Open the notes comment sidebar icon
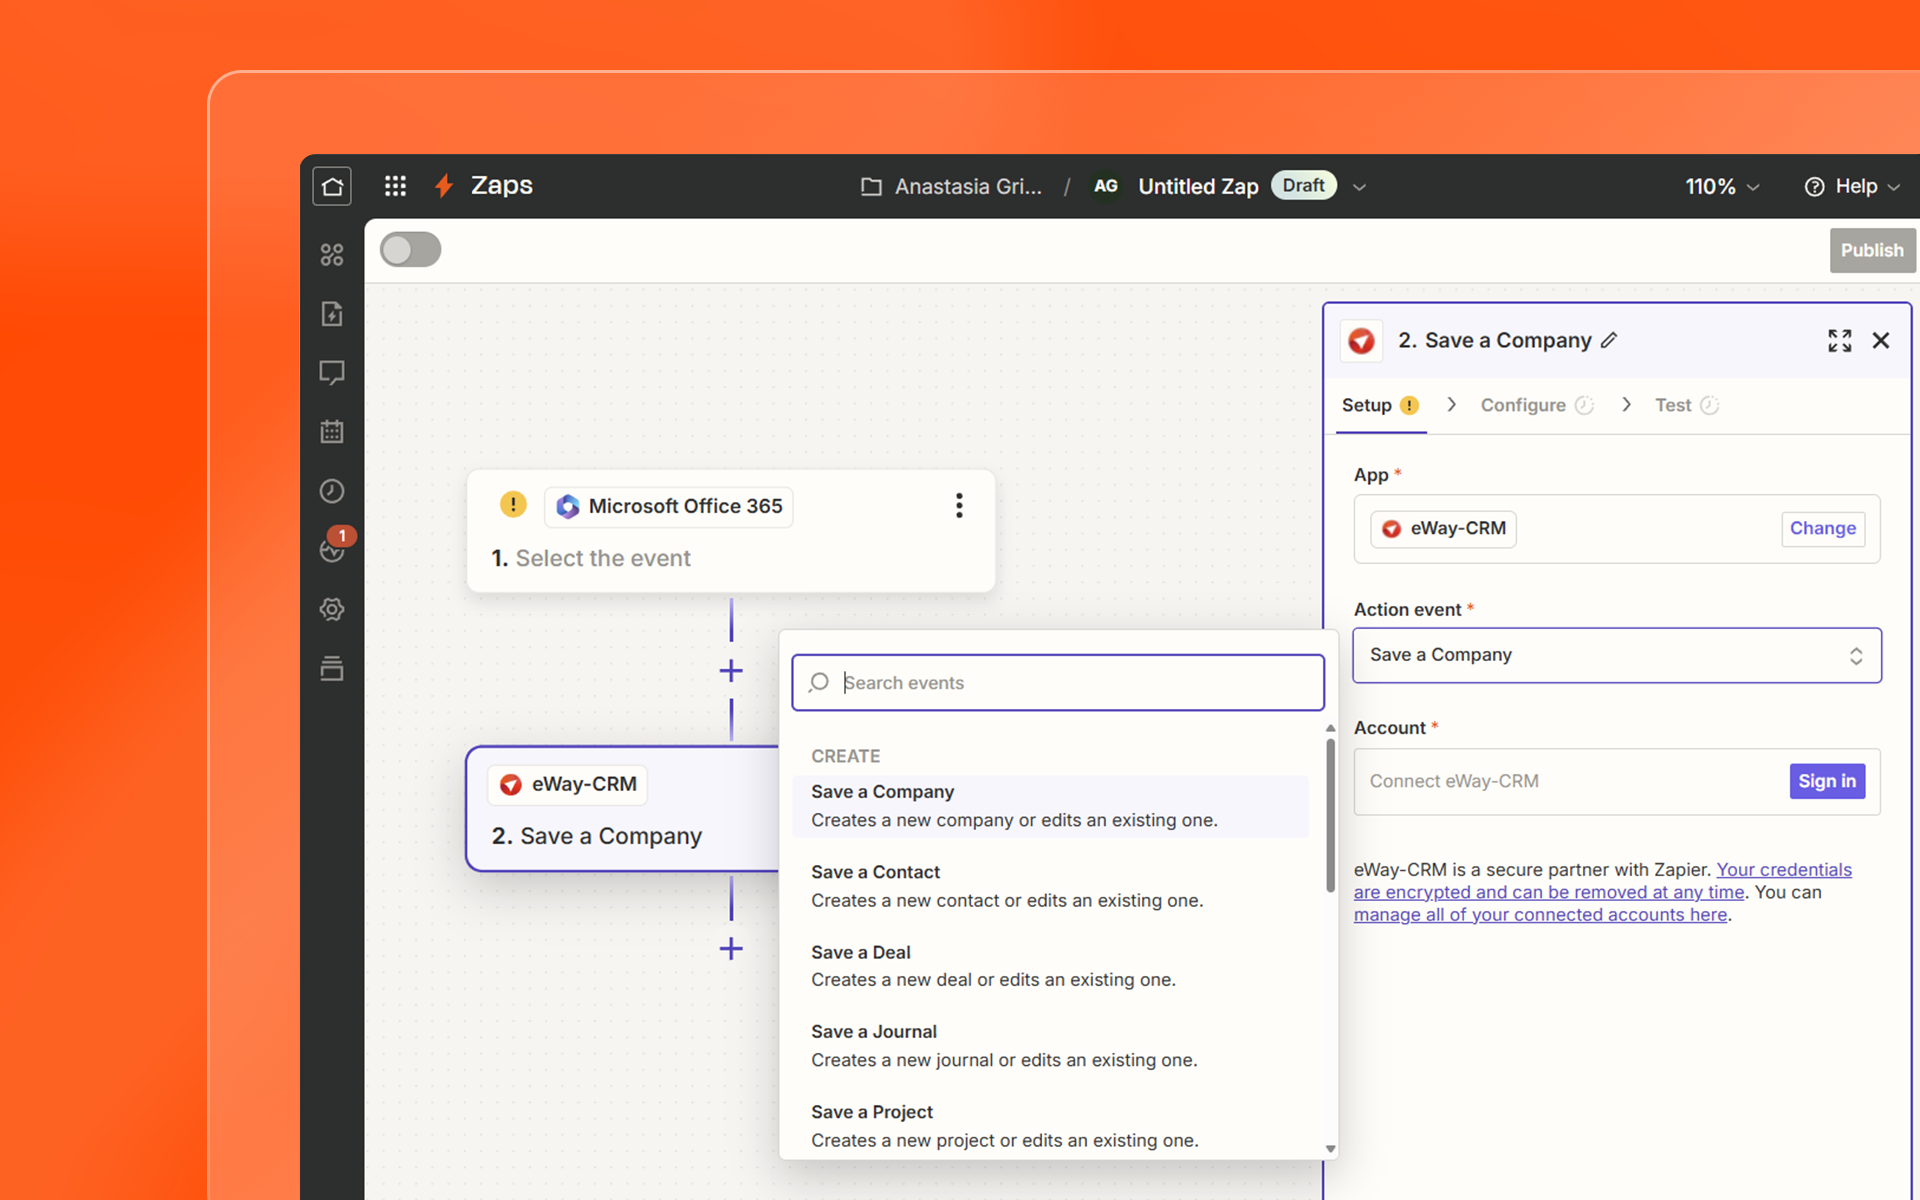Image resolution: width=1920 pixels, height=1200 pixels. click(x=332, y=373)
